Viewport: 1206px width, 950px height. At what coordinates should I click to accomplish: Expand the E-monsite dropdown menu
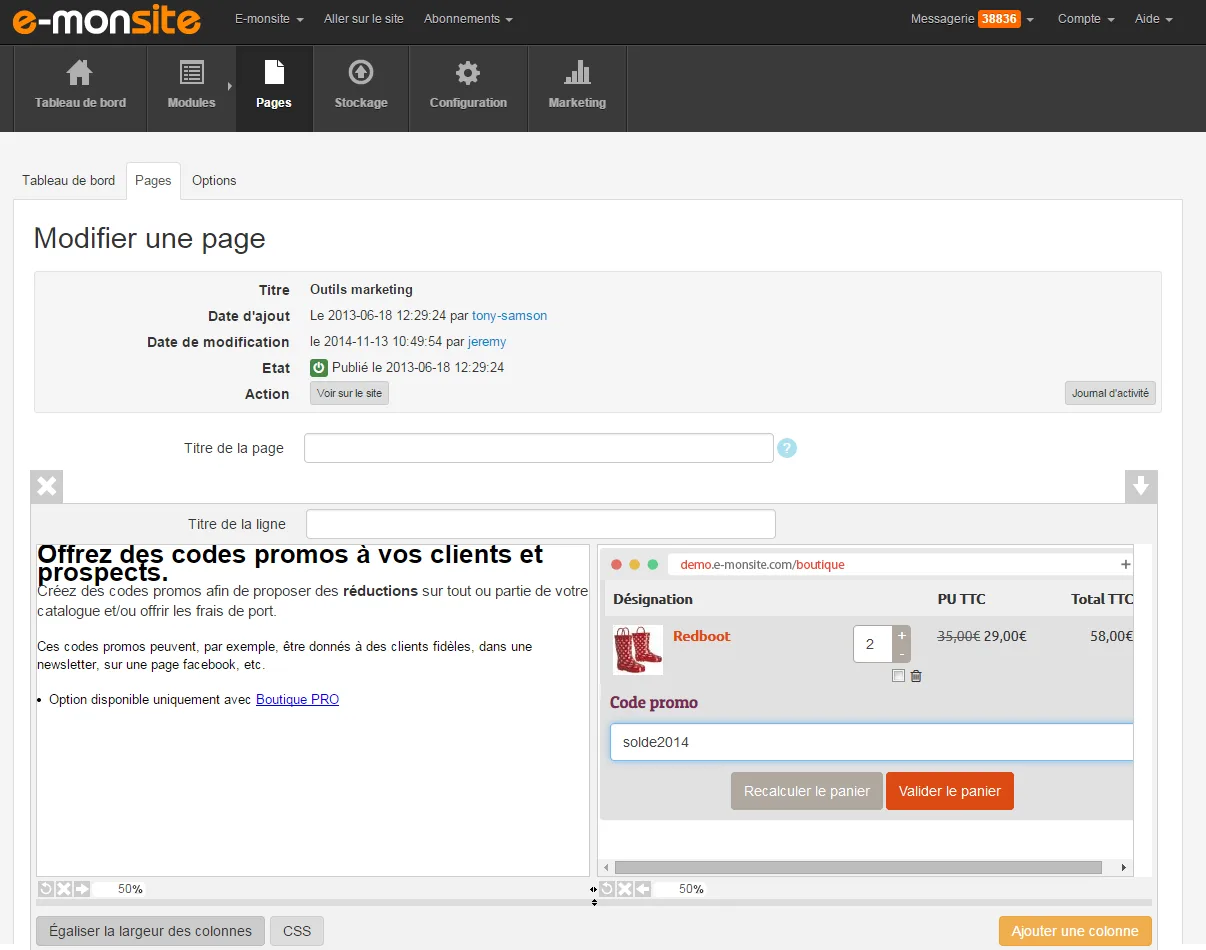269,19
